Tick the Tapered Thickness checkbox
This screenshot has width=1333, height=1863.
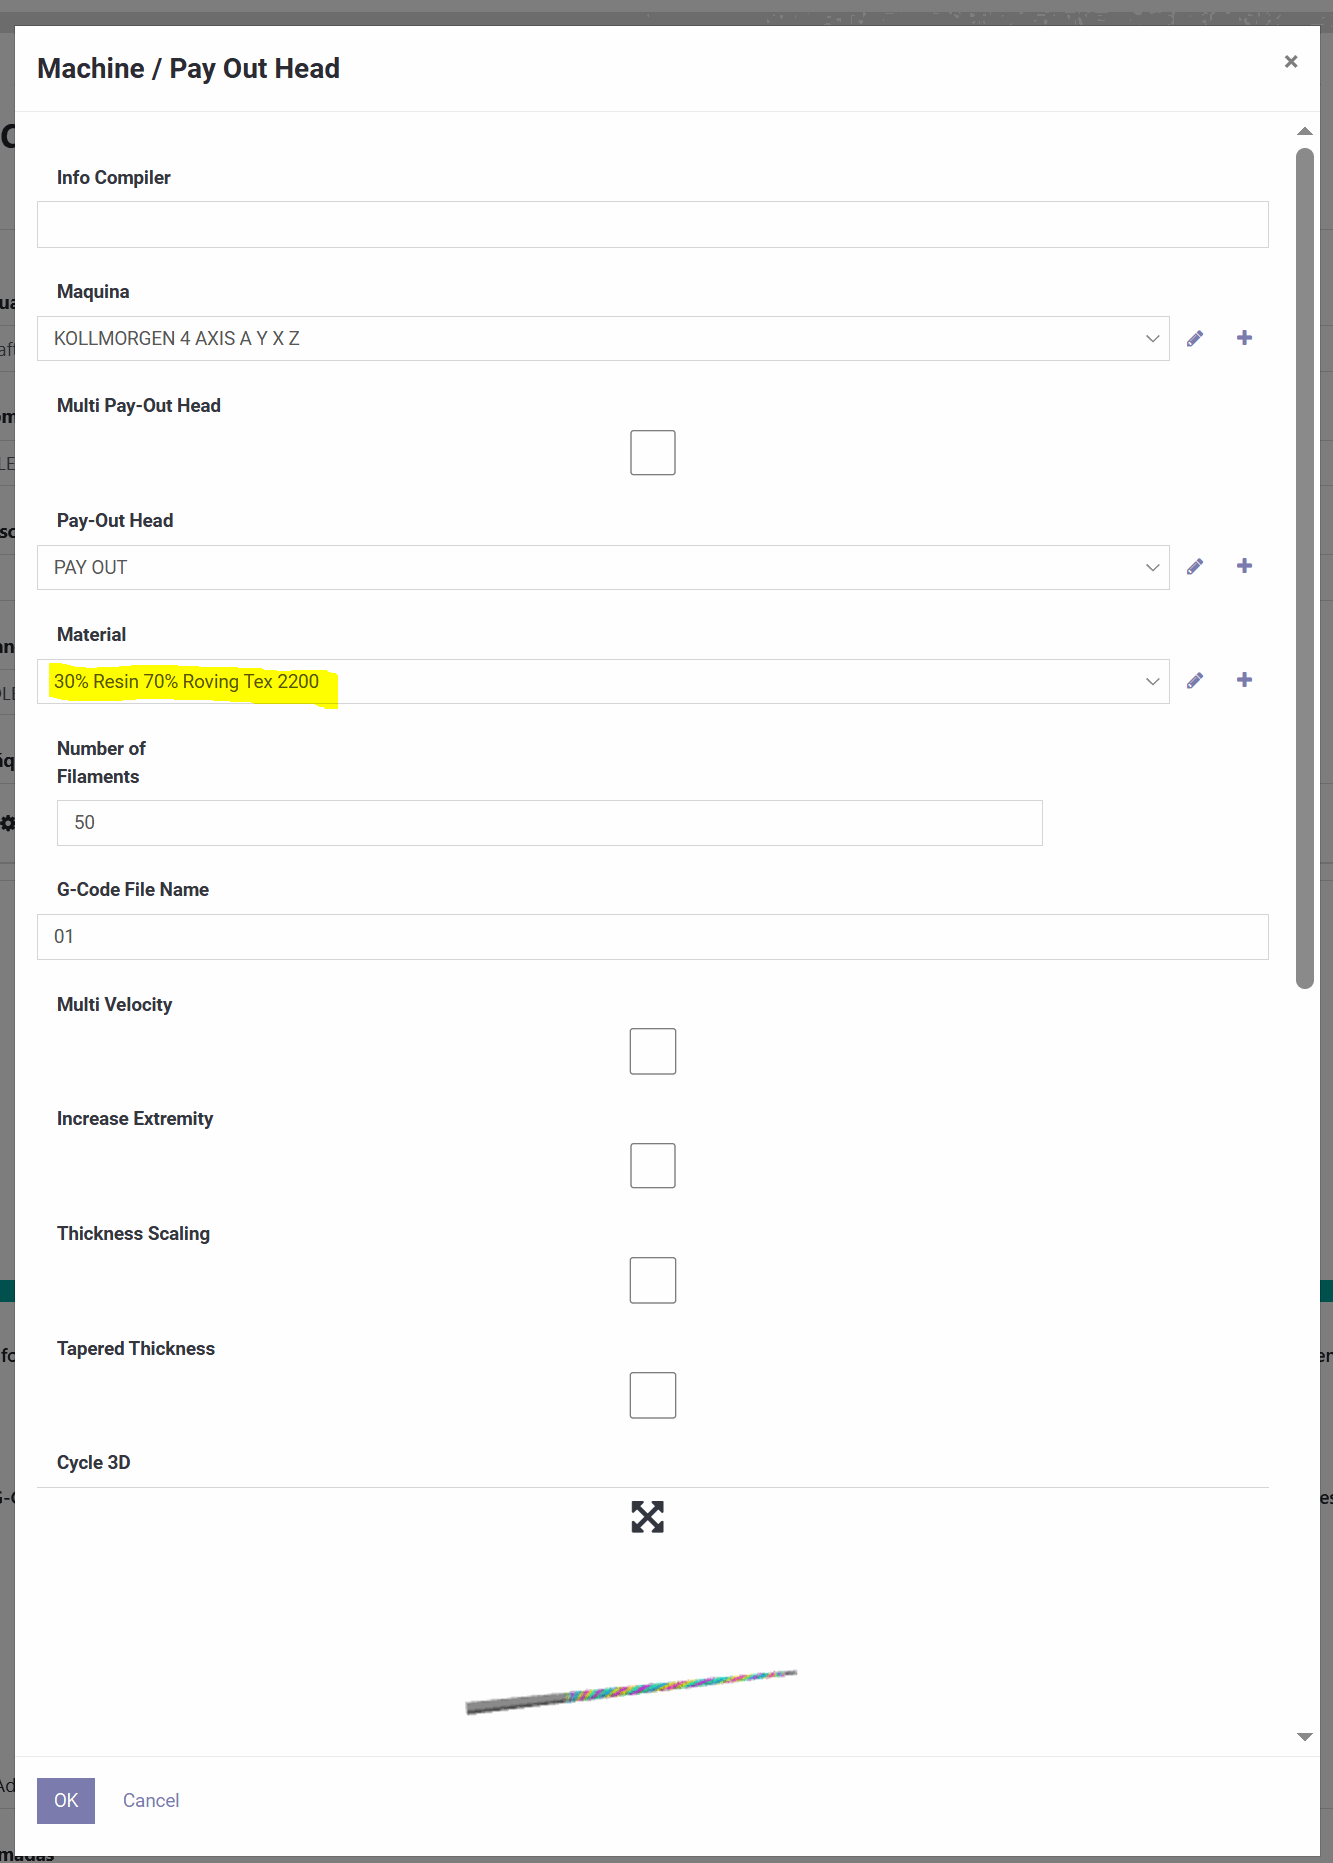pyautogui.click(x=652, y=1395)
